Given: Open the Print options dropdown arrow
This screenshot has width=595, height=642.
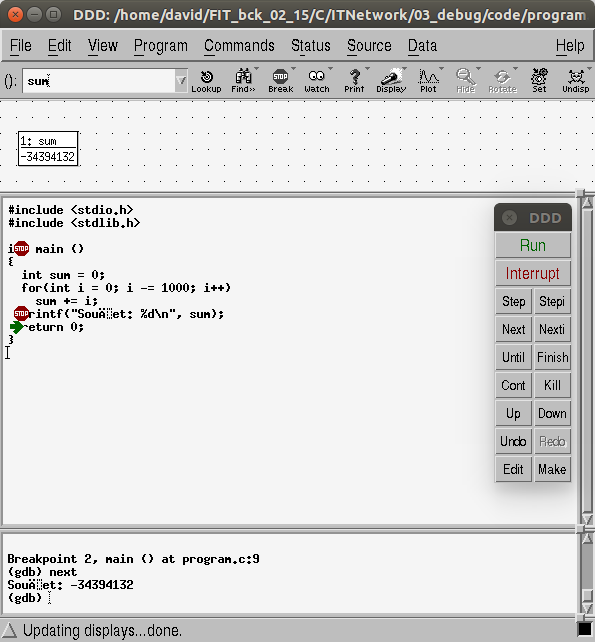Looking at the screenshot, I should coord(367,68).
